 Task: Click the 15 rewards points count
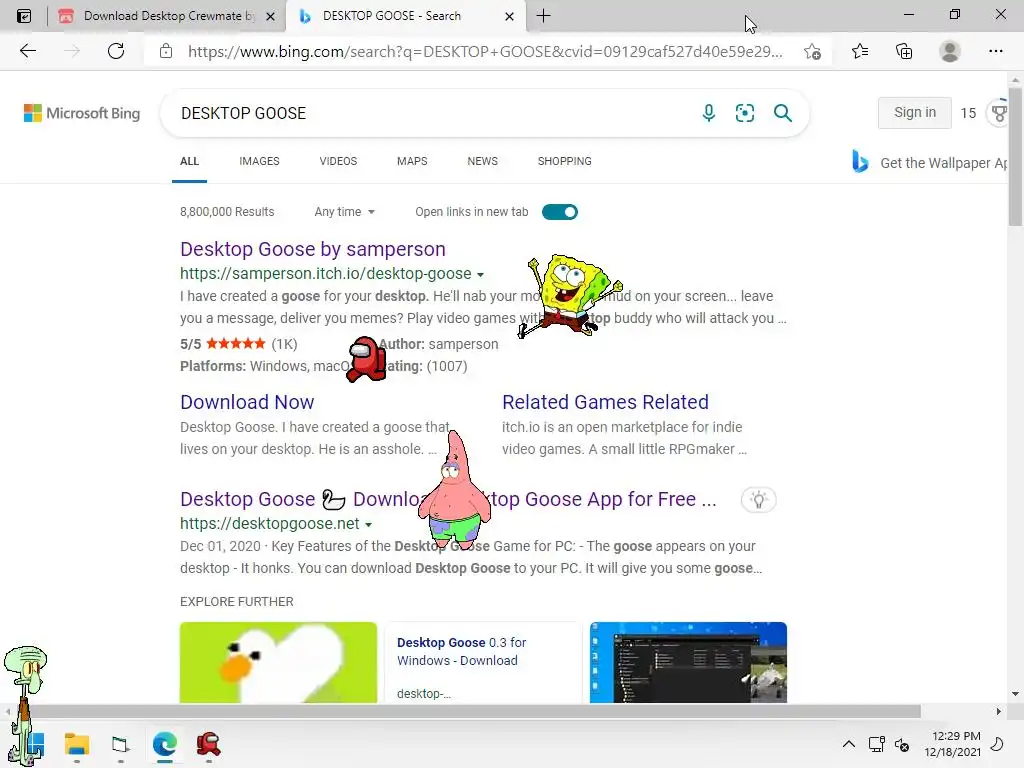(968, 113)
